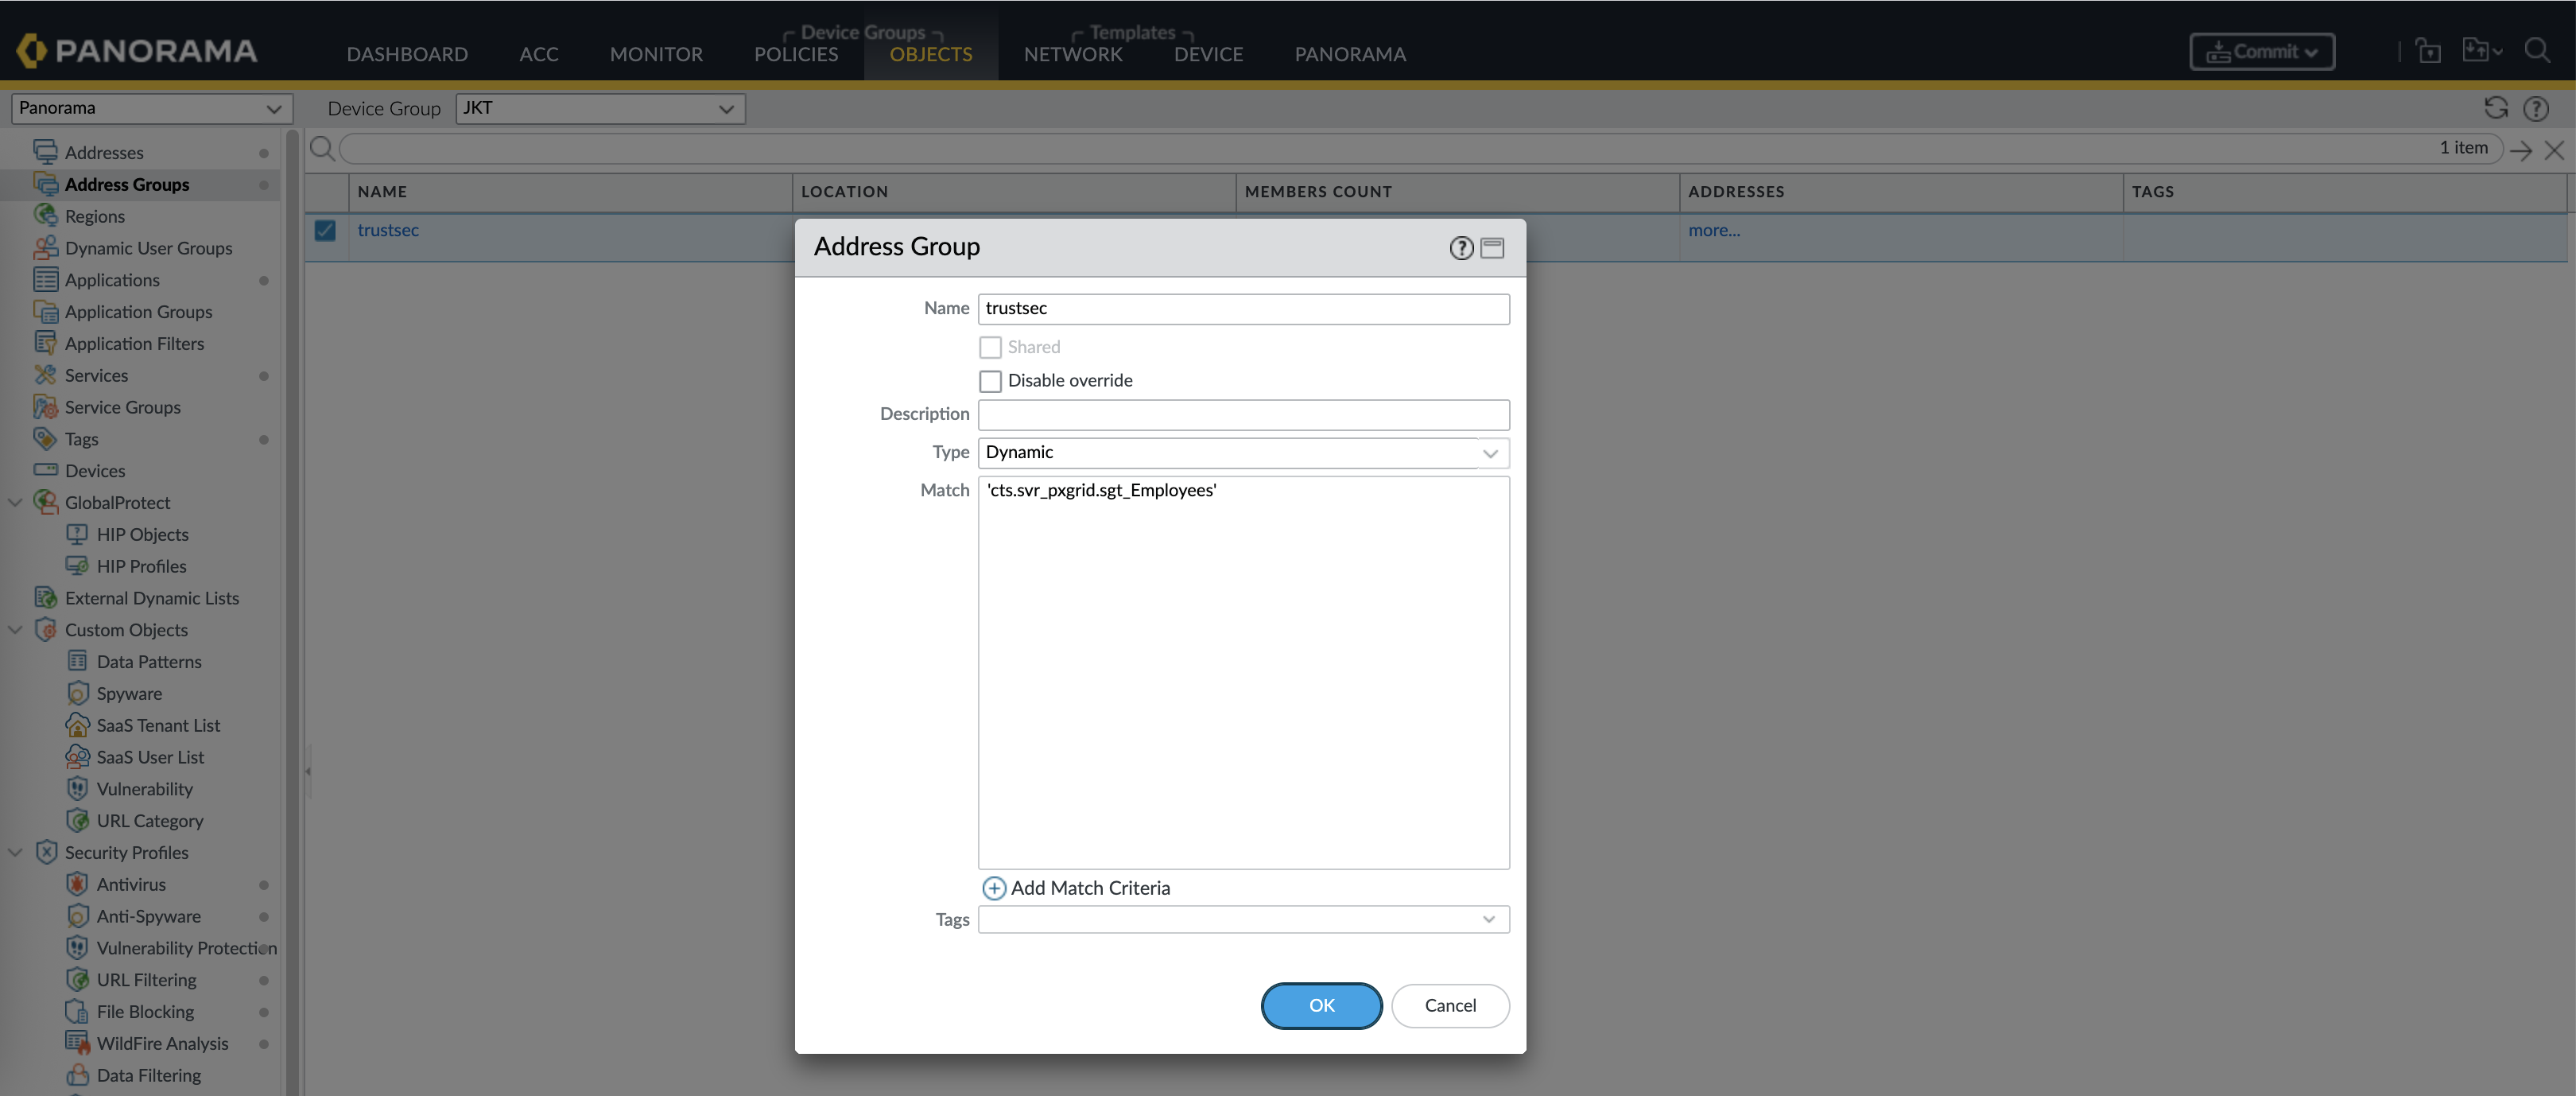
Task: Open the Type dropdown showing Dynamic
Action: click(x=1243, y=452)
